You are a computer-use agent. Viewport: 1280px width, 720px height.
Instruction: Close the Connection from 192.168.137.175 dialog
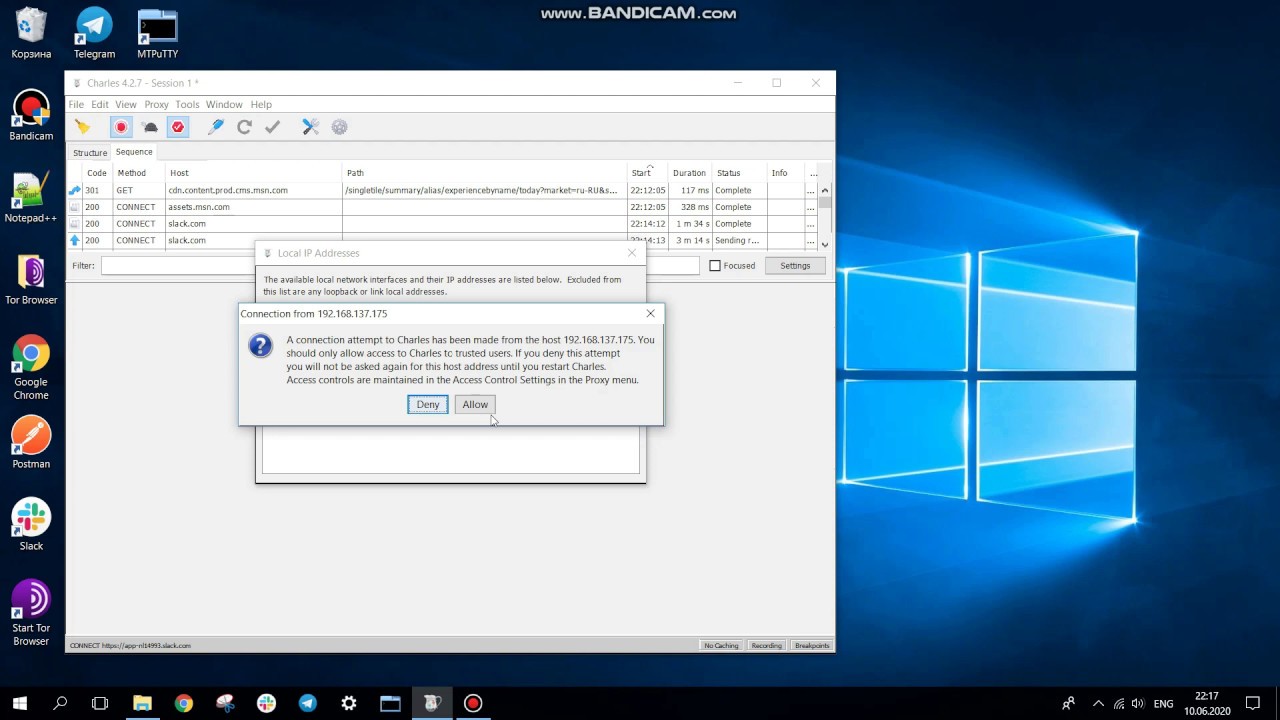click(x=650, y=313)
